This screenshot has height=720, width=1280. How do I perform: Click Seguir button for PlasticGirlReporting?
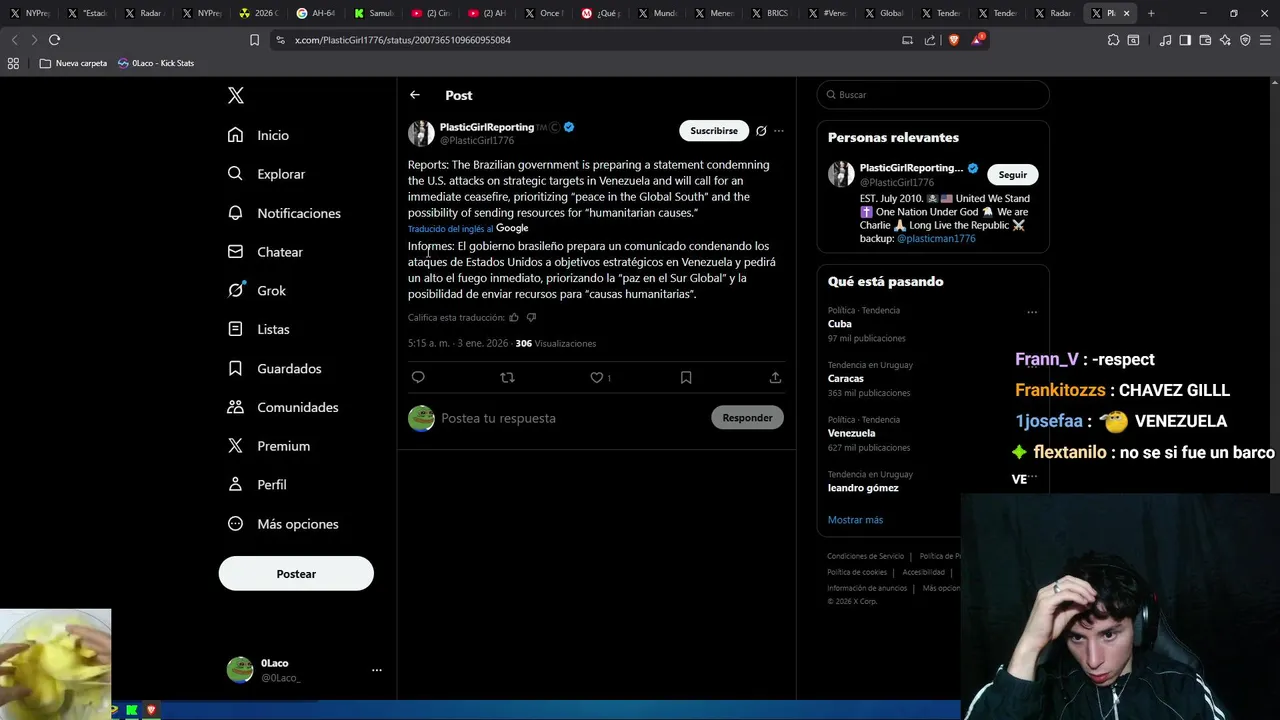coord(1012,175)
